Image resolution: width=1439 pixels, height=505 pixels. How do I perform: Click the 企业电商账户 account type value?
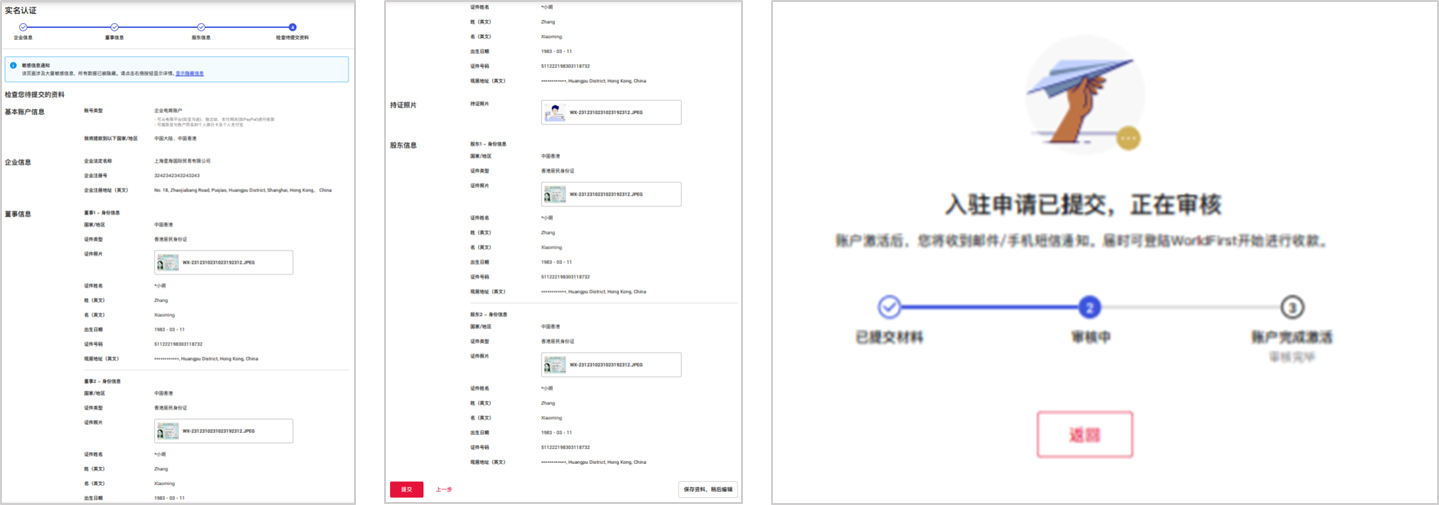pos(168,110)
